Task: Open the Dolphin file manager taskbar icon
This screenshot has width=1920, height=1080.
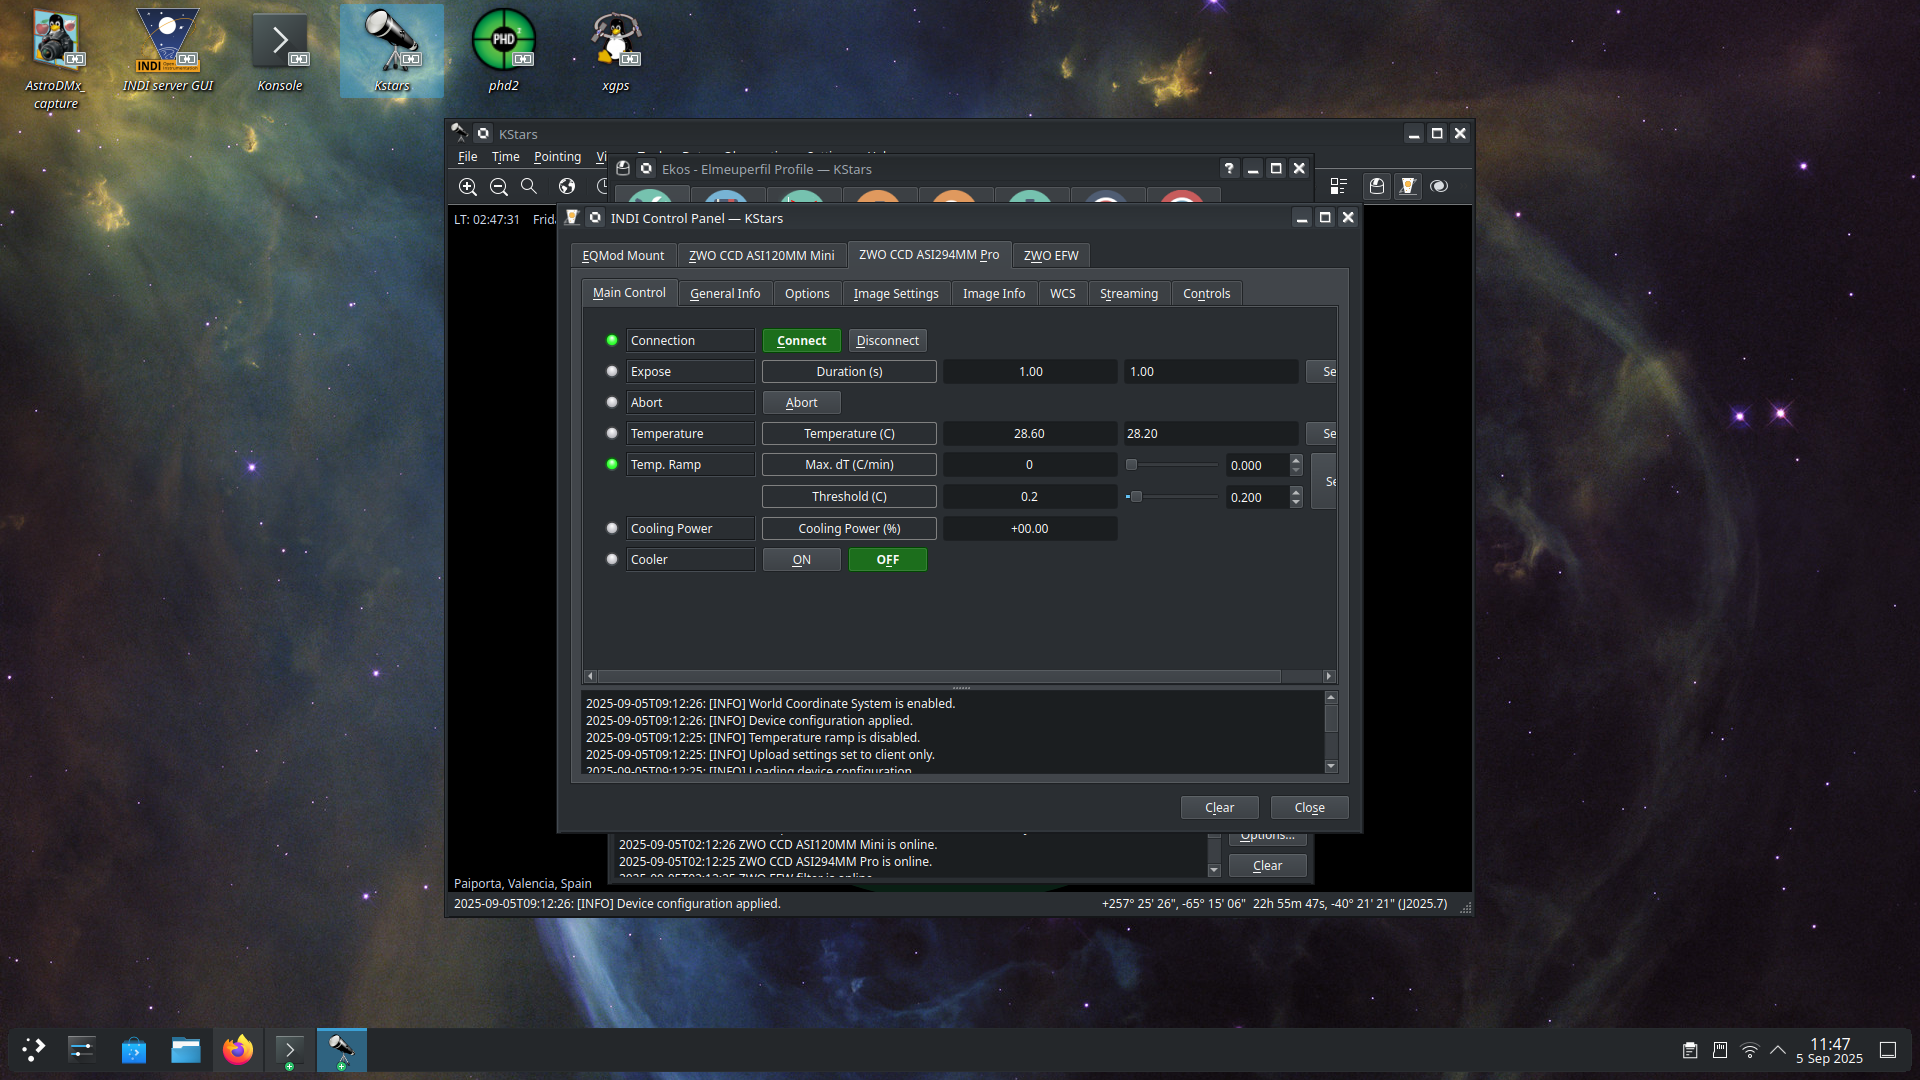Action: click(185, 1050)
